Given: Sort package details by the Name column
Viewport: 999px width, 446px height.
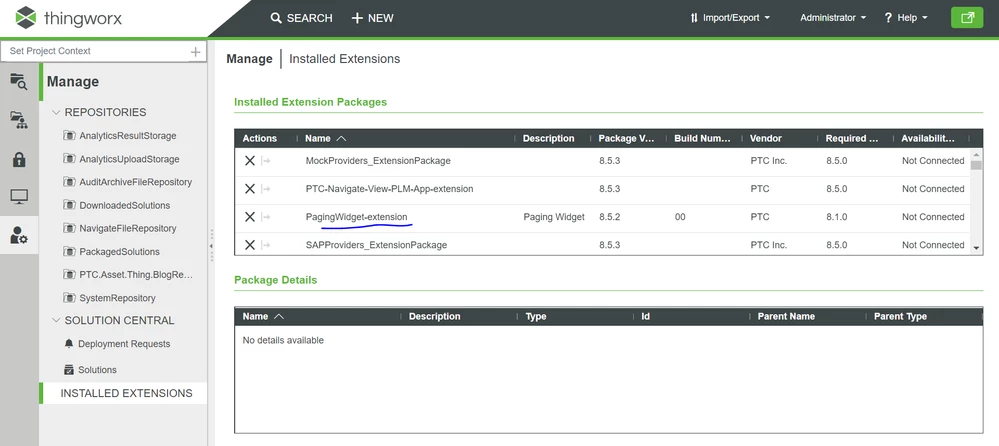Looking at the screenshot, I should pos(262,316).
